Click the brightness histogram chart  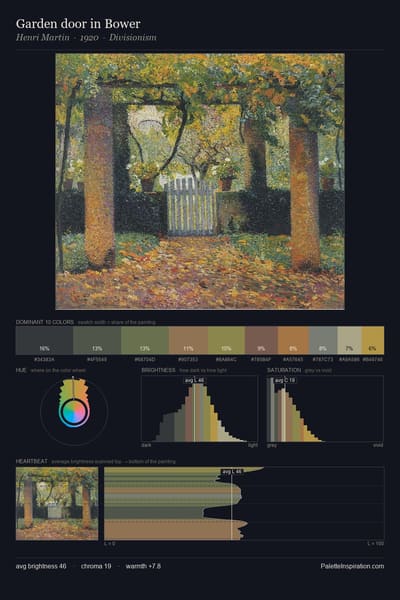(x=199, y=409)
